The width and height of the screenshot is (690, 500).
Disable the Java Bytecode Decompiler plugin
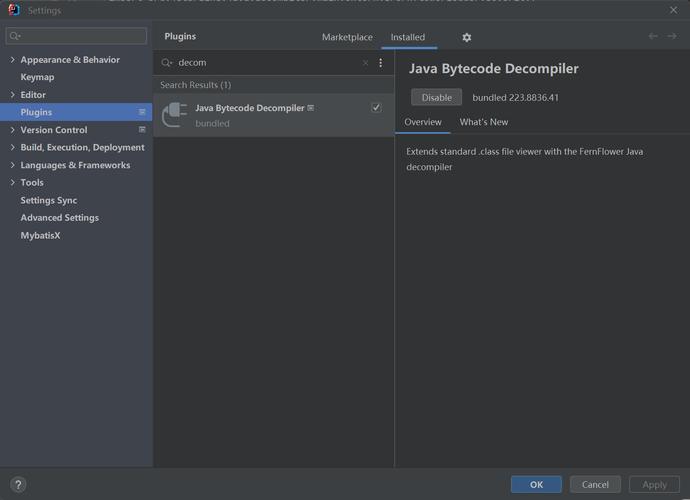(437, 97)
